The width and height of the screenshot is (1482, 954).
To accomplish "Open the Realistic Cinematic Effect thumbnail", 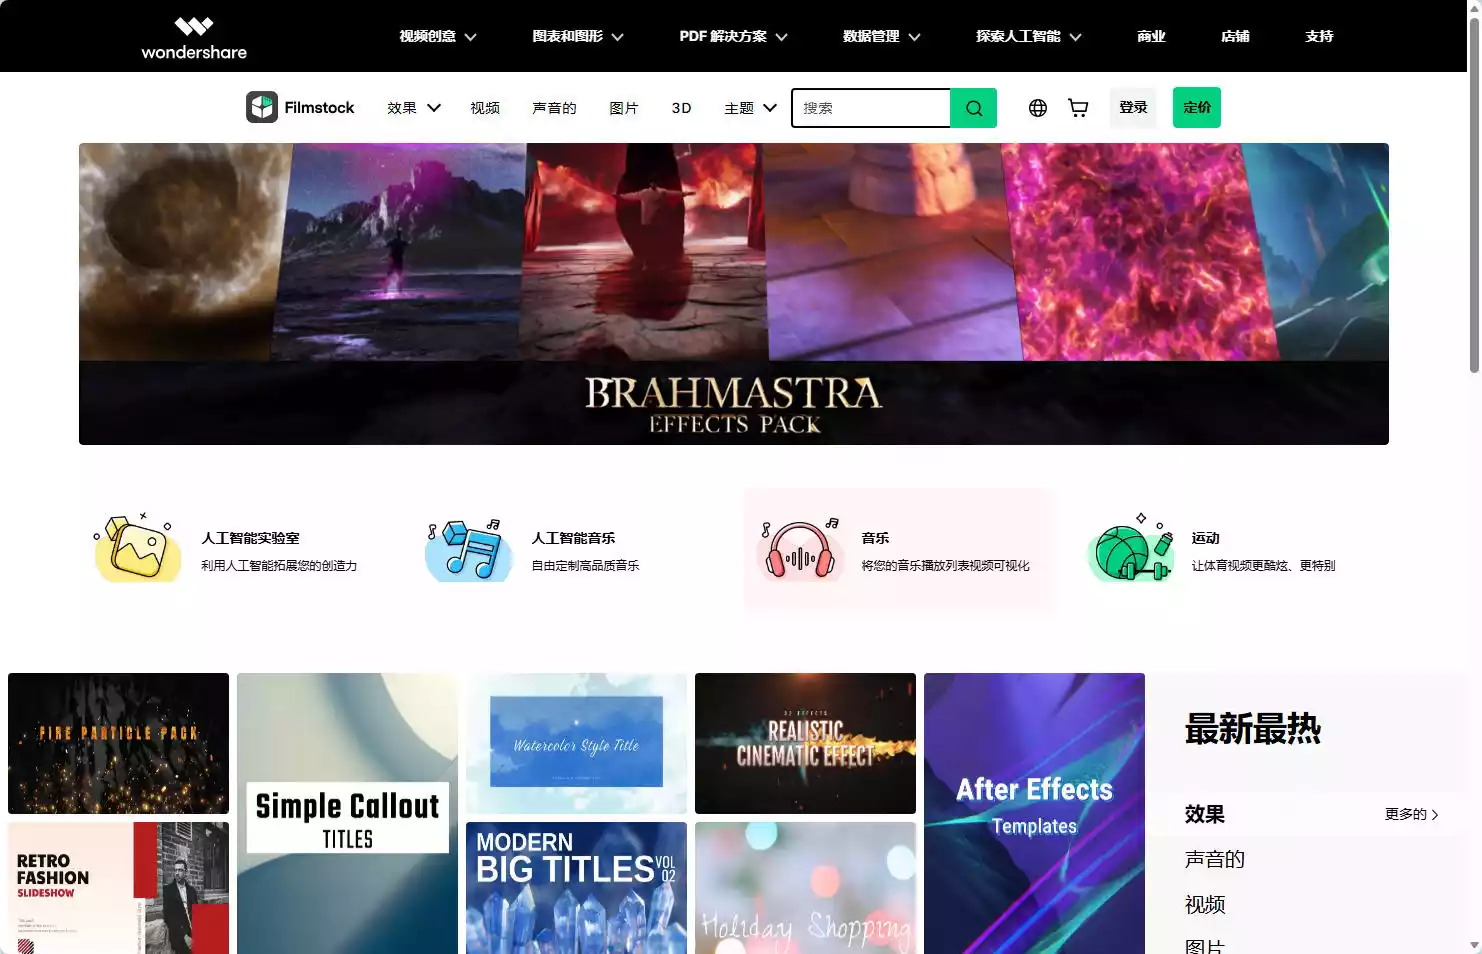I will pyautogui.click(x=805, y=743).
